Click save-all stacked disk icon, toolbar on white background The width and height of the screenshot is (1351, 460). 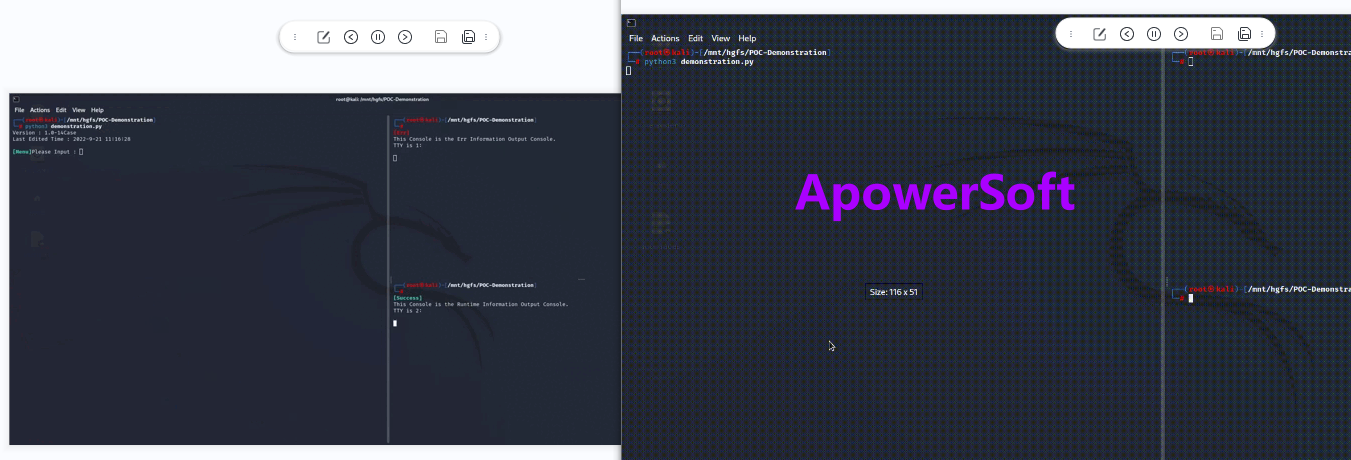tap(468, 37)
